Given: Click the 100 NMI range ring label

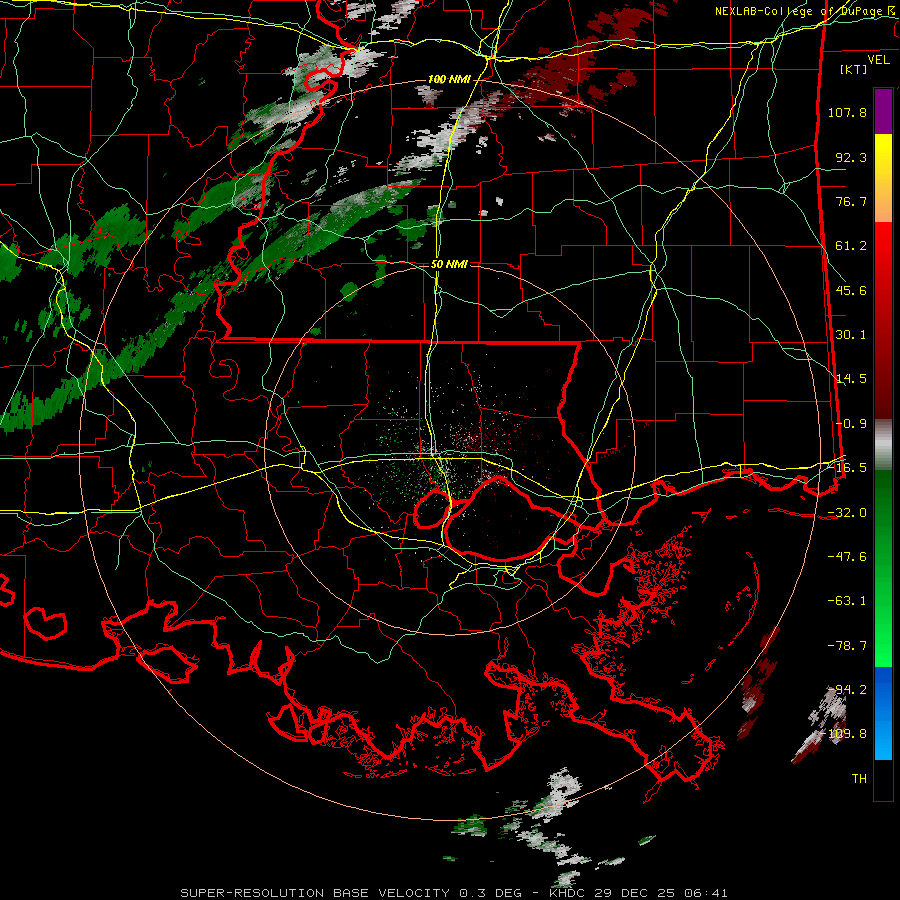Looking at the screenshot, I should coord(449,79).
